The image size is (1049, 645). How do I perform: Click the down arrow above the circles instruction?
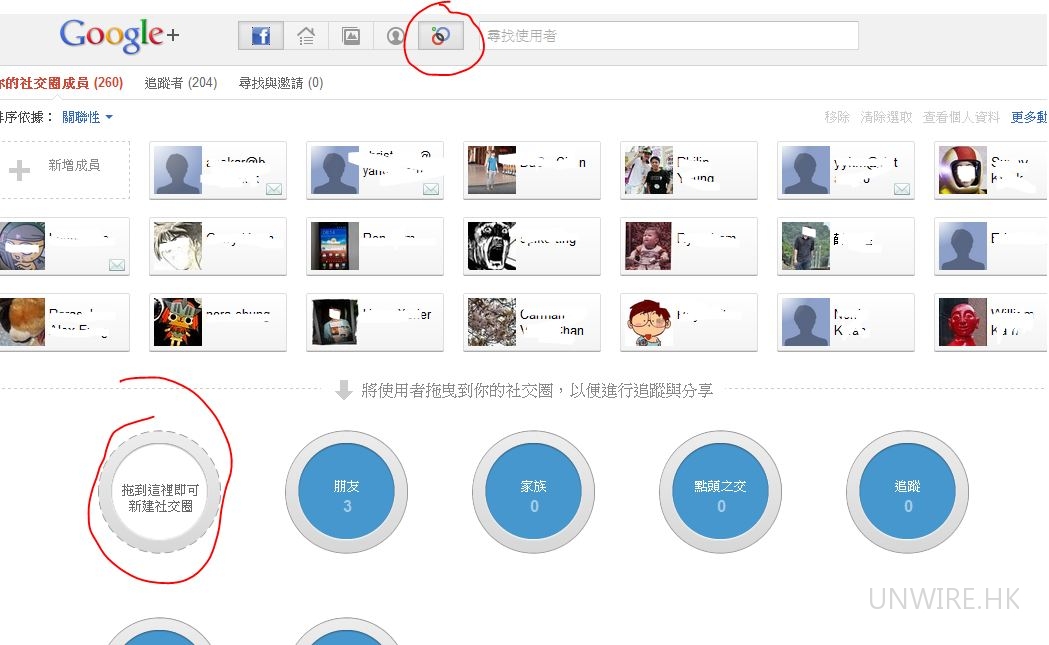[343, 390]
